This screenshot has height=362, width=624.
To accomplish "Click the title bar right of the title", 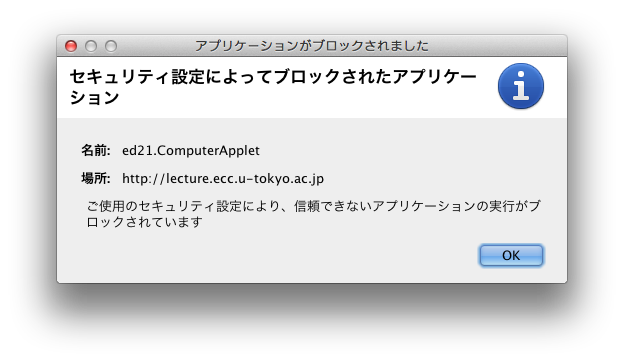I will [497, 46].
